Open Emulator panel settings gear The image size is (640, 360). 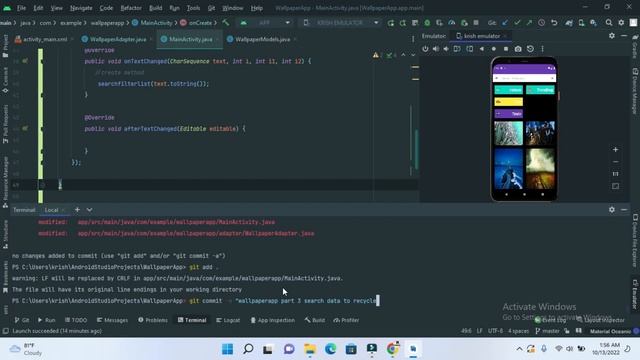pos(612,36)
